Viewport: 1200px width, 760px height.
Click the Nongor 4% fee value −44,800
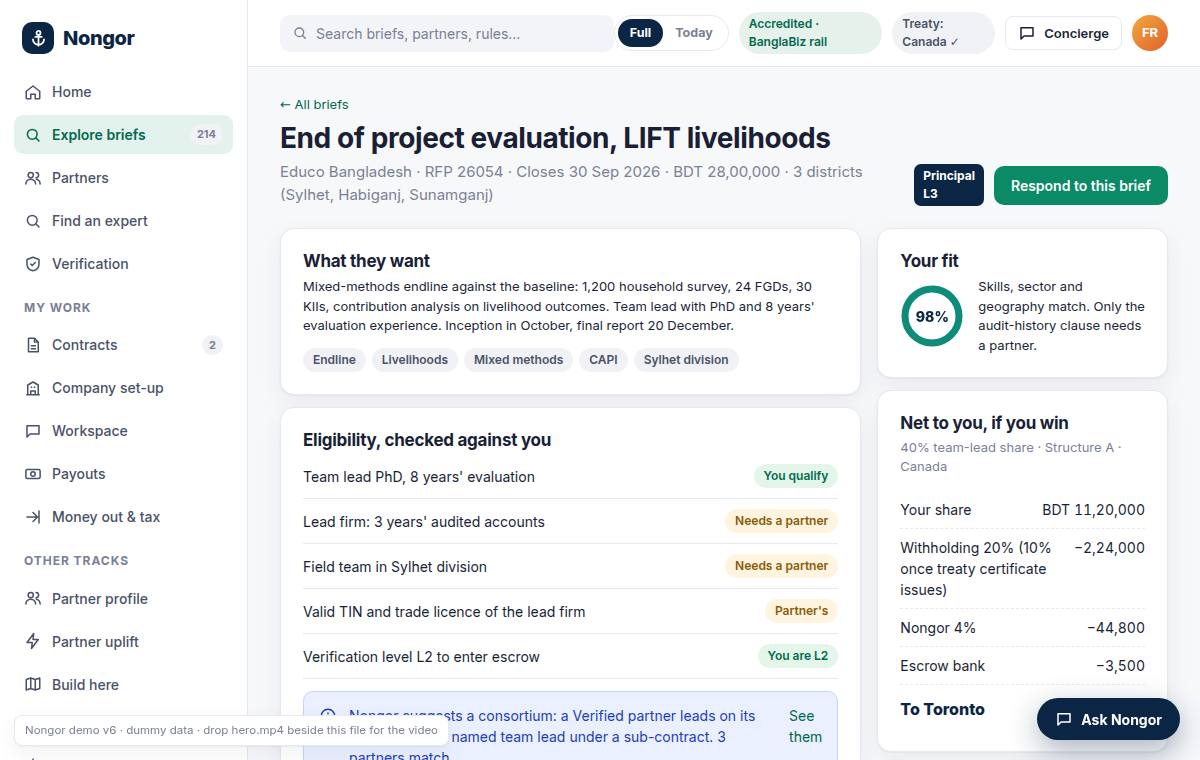(x=1116, y=628)
